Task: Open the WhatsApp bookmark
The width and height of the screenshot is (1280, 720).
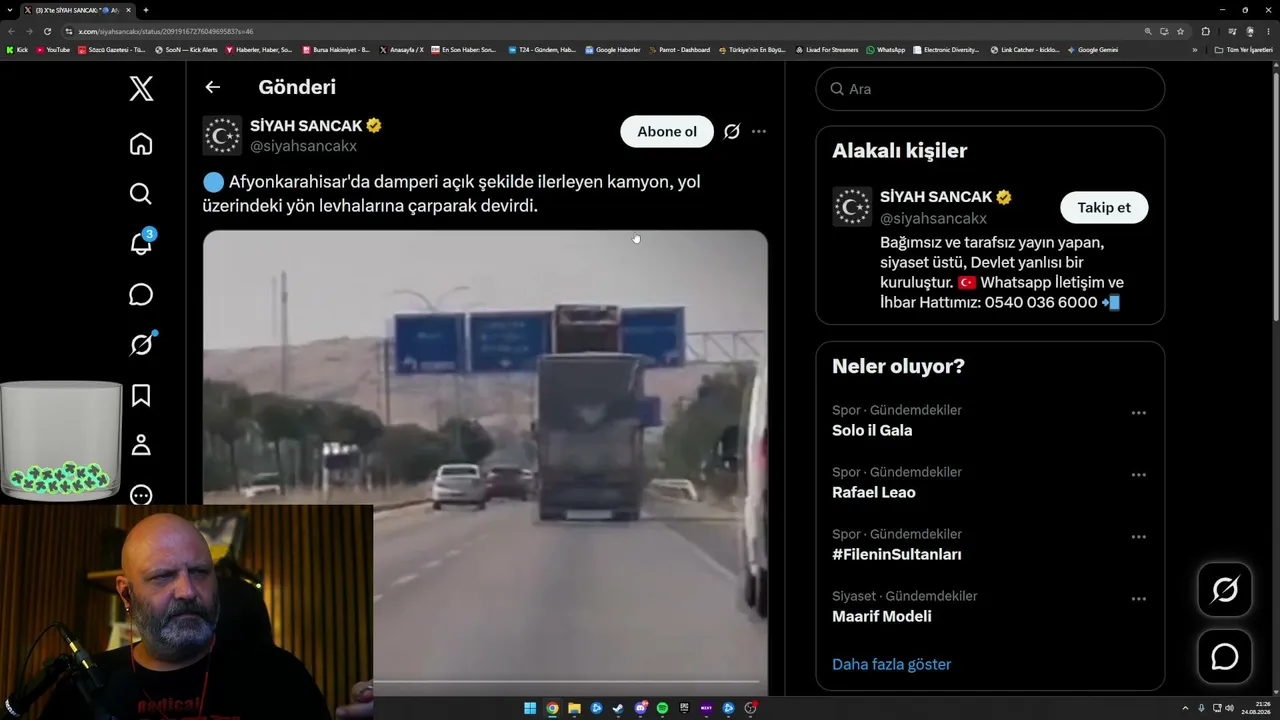Action: point(885,49)
